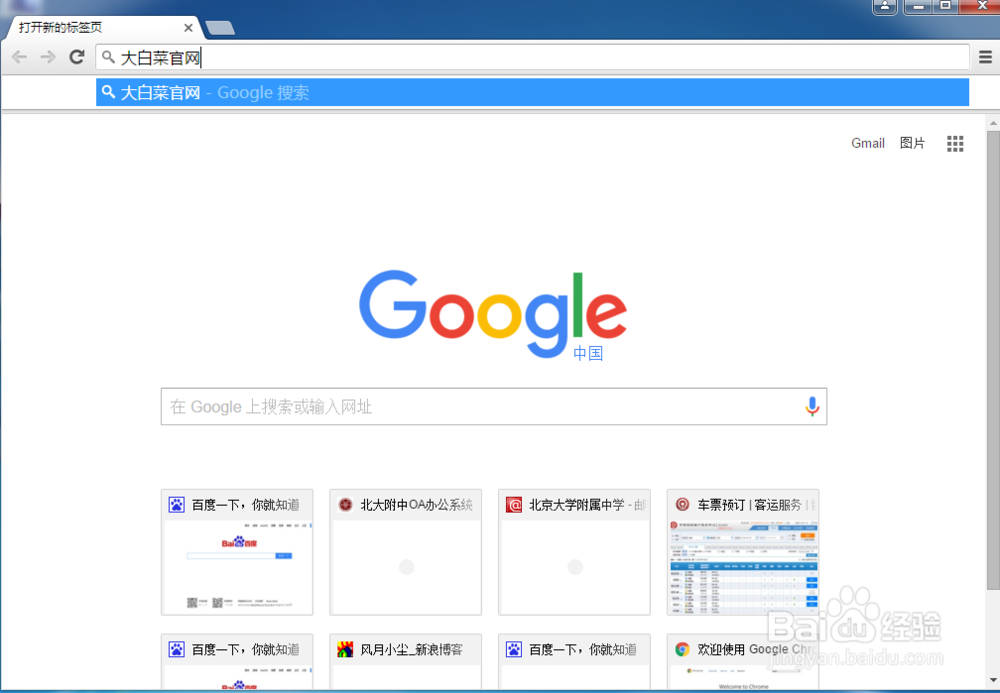Viewport: 1000px width, 693px height.
Task: Open the 图片 images link
Action: click(x=911, y=143)
